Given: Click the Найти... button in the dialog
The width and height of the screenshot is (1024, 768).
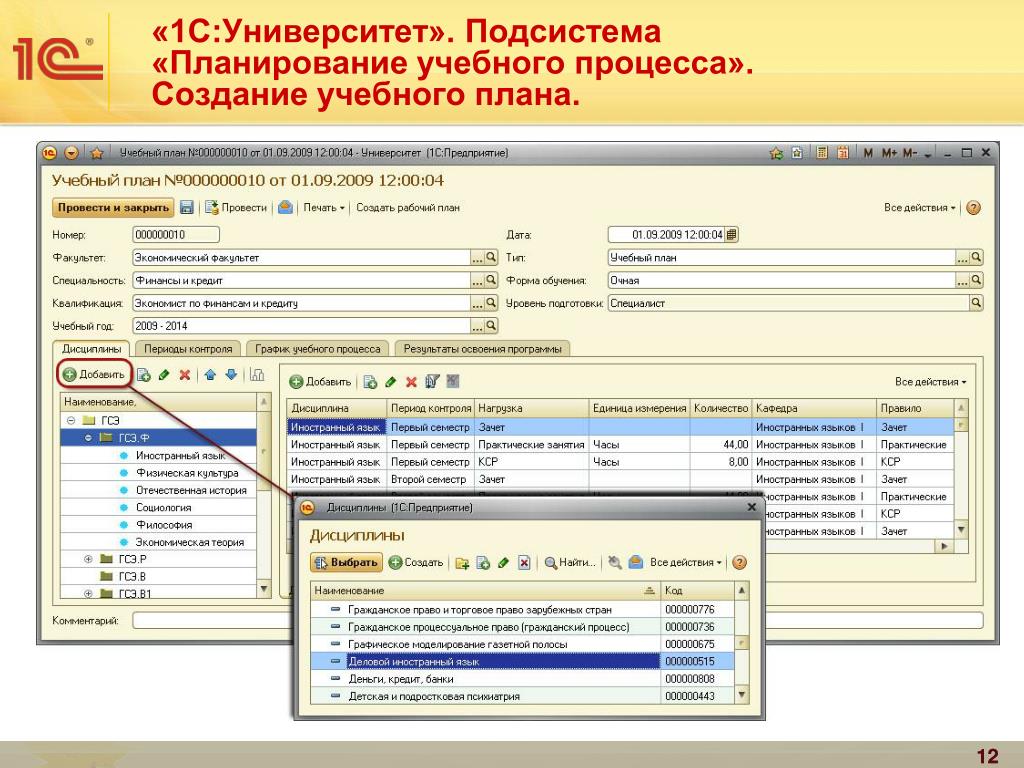Looking at the screenshot, I should pos(570,562).
